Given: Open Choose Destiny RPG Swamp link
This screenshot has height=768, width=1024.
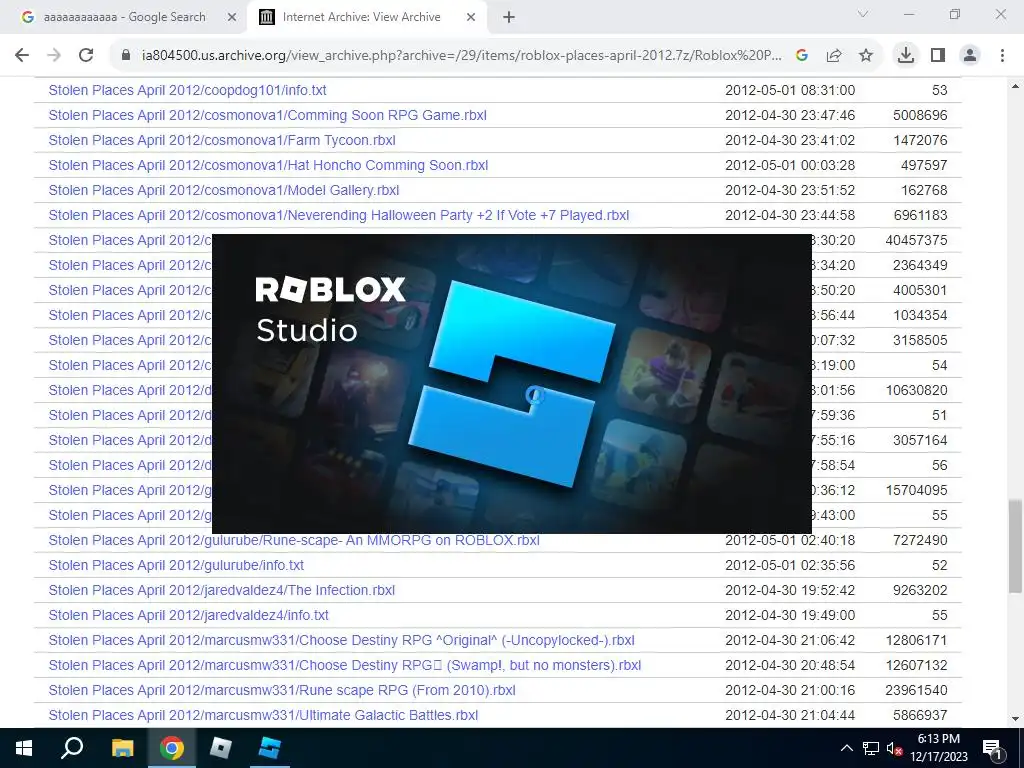Looking at the screenshot, I should [345, 665].
